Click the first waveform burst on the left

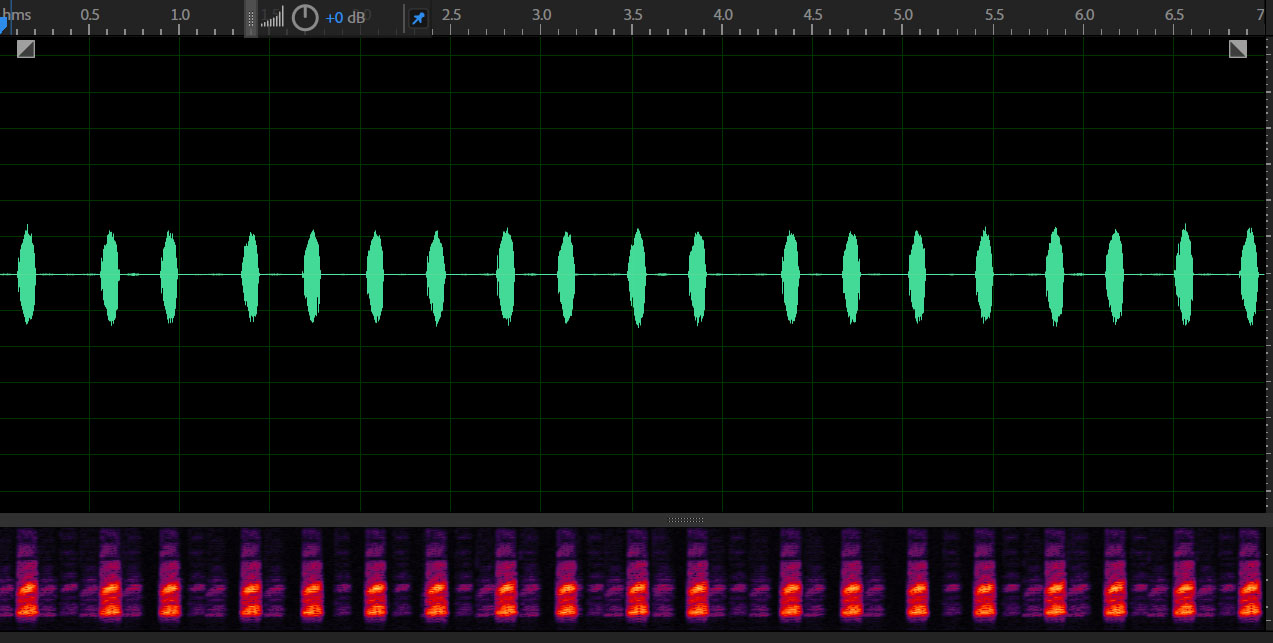click(27, 275)
